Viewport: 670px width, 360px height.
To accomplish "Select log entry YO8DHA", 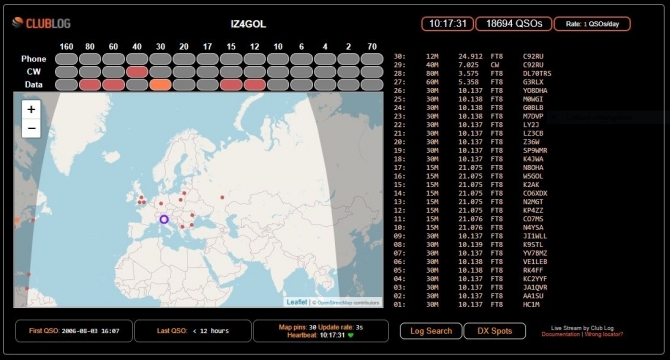I will coord(470,91).
